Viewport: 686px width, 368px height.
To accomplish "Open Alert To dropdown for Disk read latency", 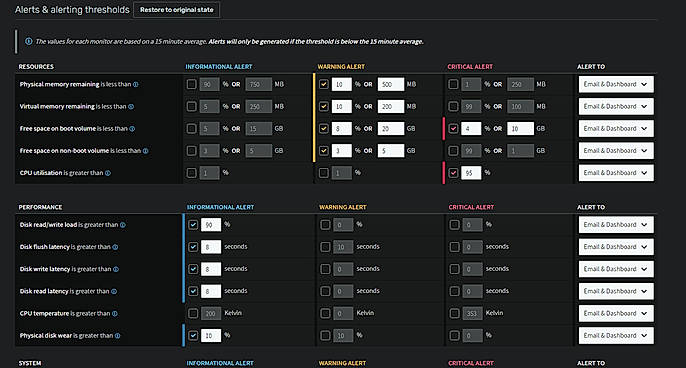I will tap(616, 291).
